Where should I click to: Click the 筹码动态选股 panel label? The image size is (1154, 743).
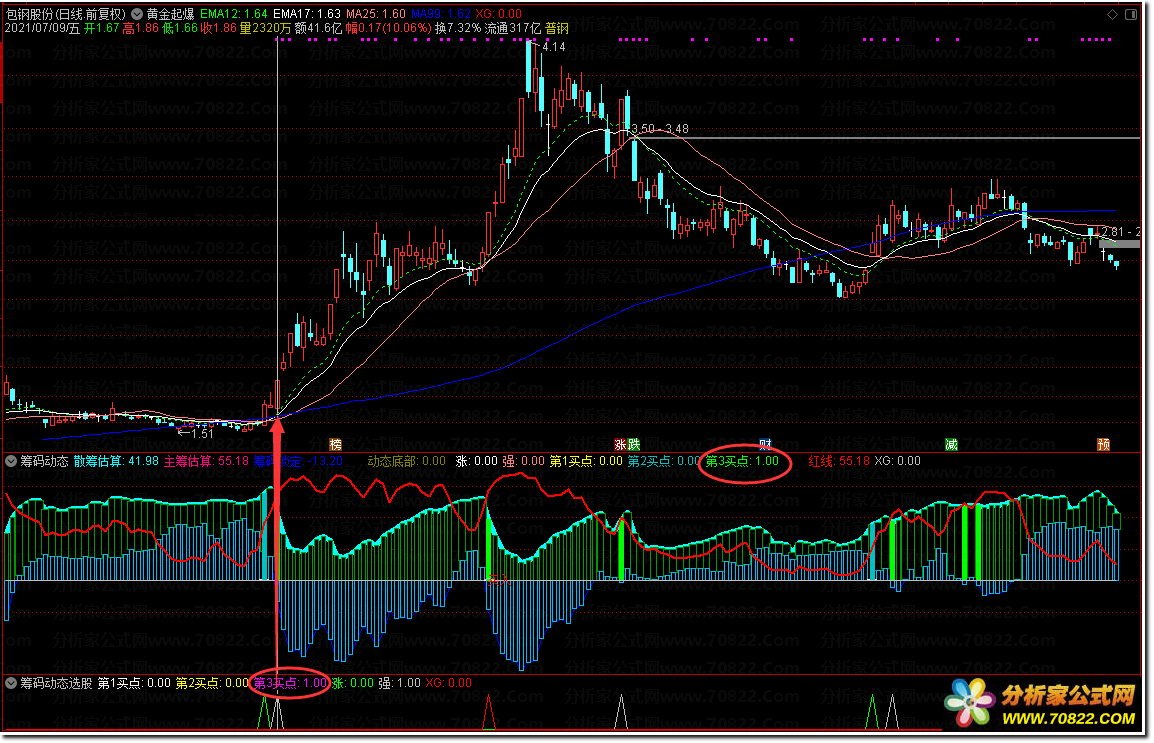coord(57,683)
